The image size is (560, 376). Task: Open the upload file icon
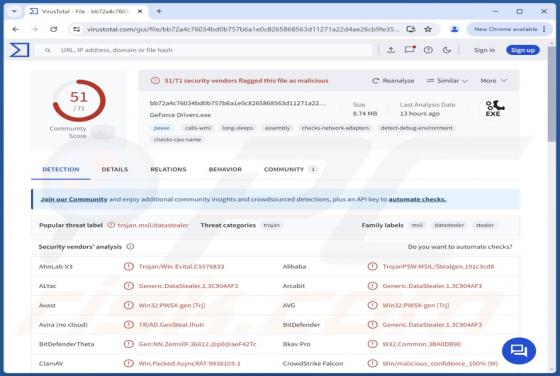click(x=391, y=50)
